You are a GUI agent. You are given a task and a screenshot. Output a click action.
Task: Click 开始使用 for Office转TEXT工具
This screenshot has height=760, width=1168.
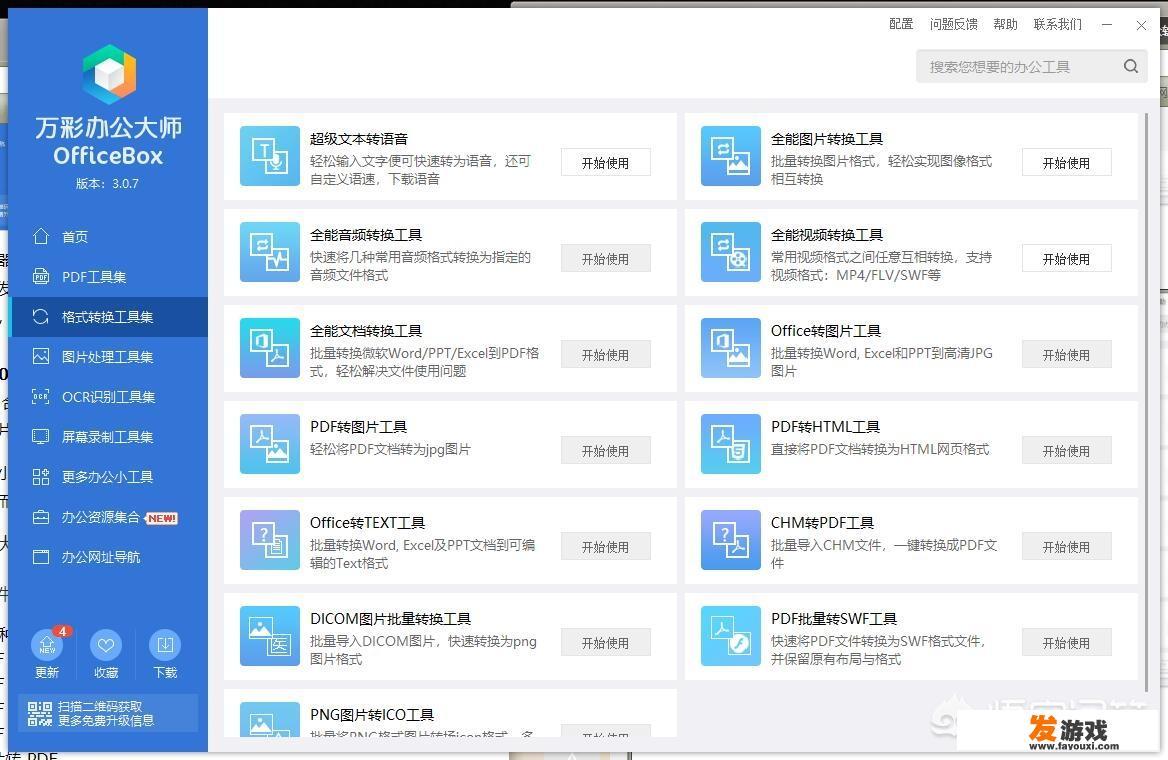coord(606,547)
